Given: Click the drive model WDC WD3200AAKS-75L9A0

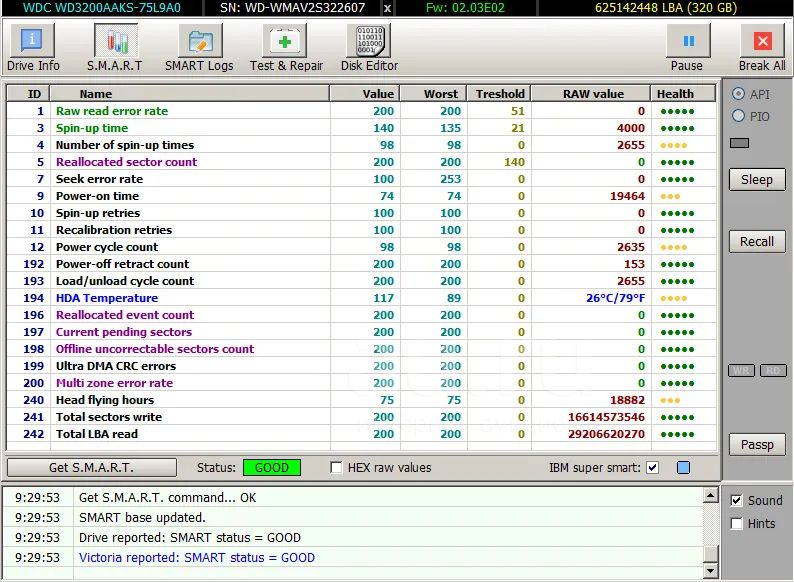Looking at the screenshot, I should [x=102, y=8].
